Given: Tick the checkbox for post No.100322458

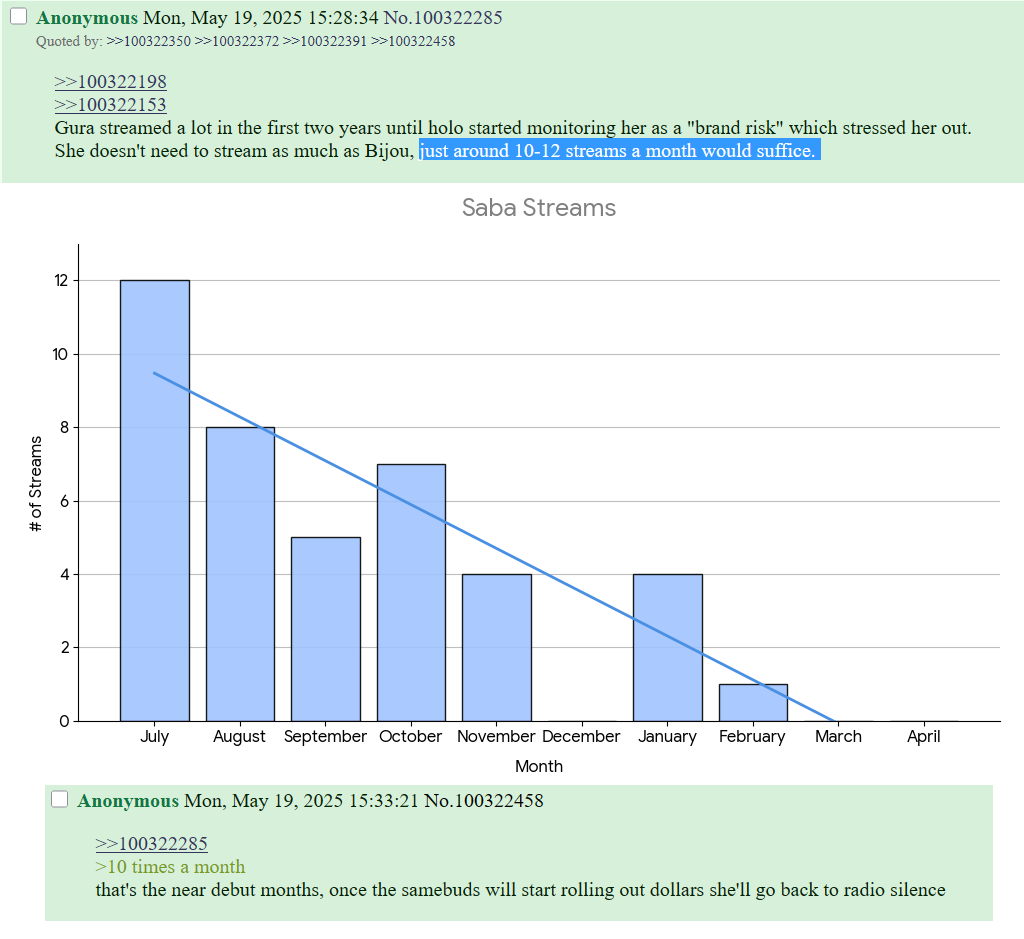Looking at the screenshot, I should 59,799.
